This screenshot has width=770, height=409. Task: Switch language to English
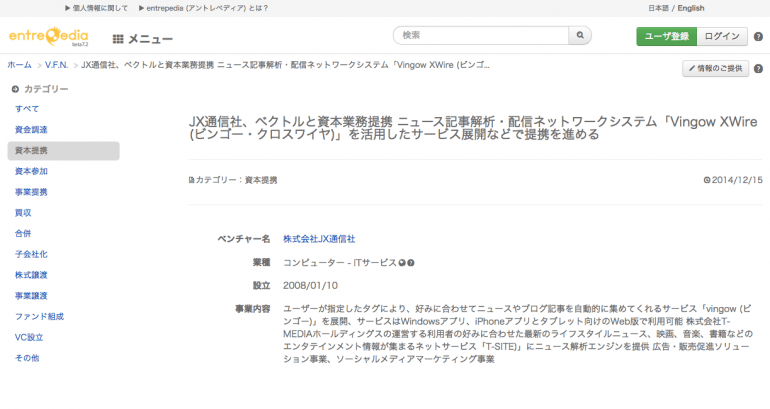click(x=691, y=8)
